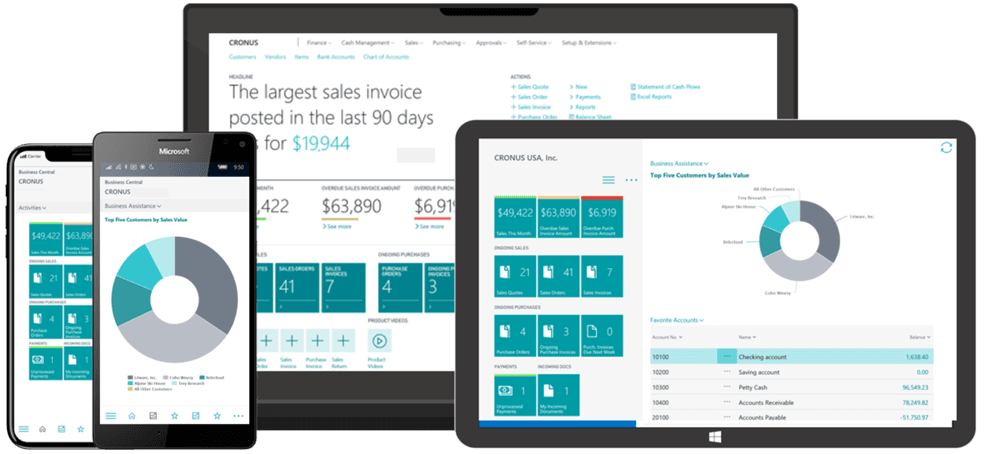Click the Product Videos play icon on laptop

click(x=379, y=340)
